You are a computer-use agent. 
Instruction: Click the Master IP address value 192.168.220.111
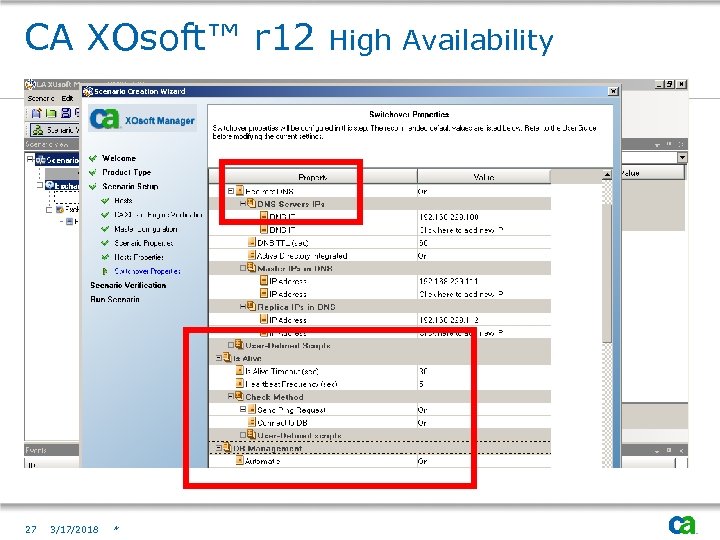[449, 281]
